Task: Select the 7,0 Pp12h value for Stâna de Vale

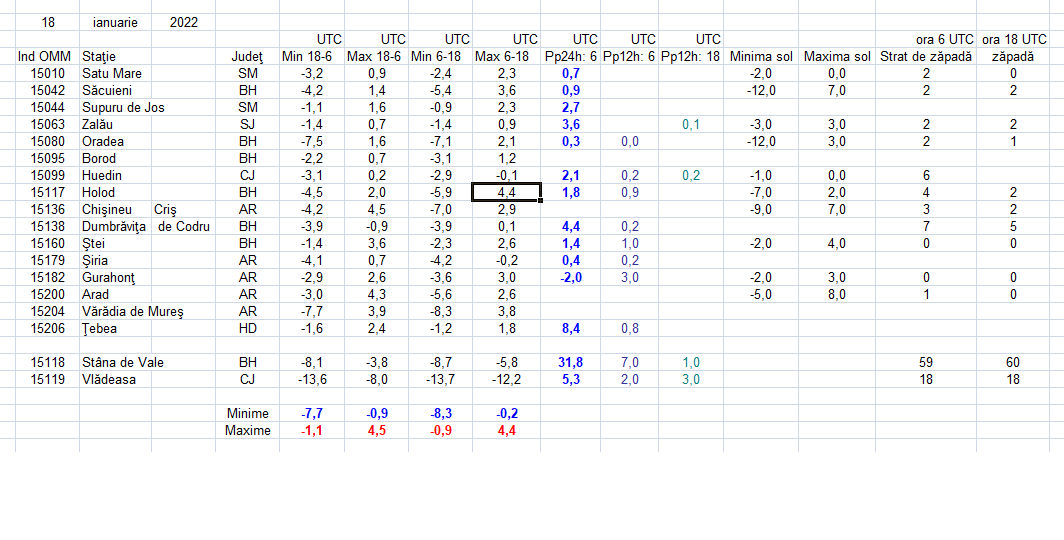Action: (629, 362)
